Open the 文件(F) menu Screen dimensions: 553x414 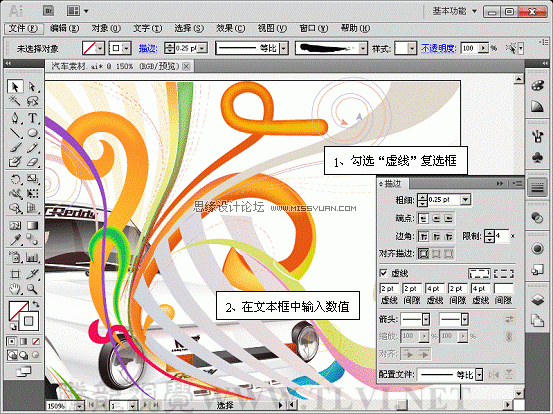[23, 28]
